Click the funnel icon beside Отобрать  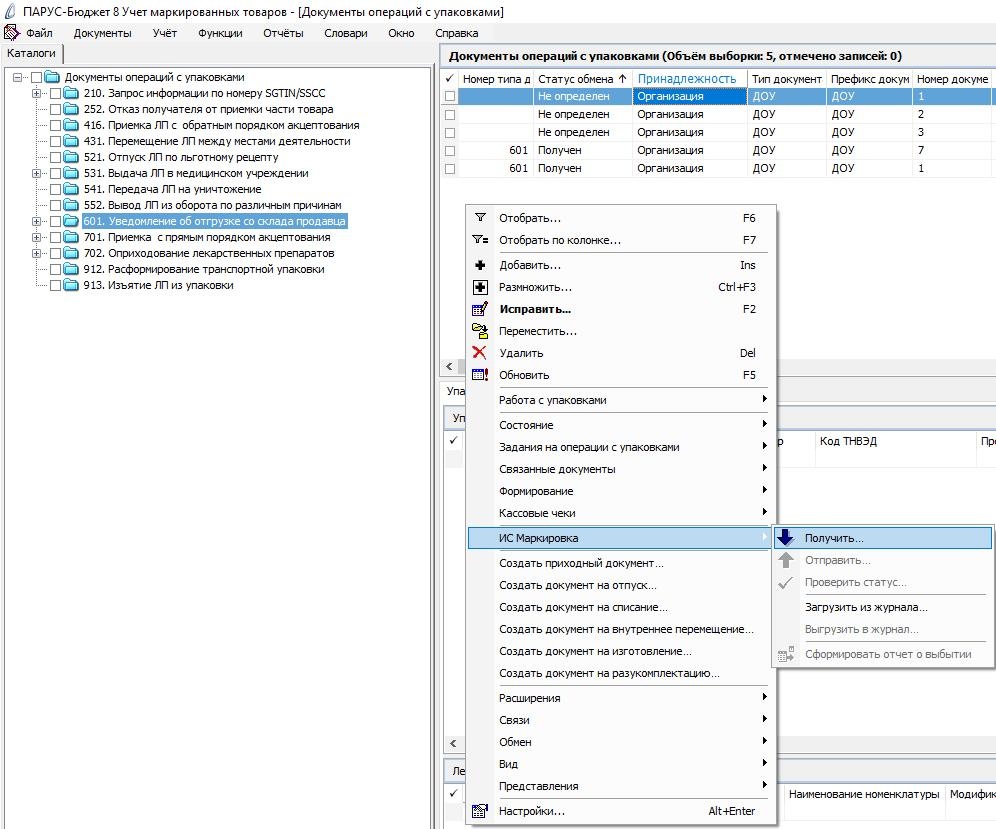(x=480, y=217)
